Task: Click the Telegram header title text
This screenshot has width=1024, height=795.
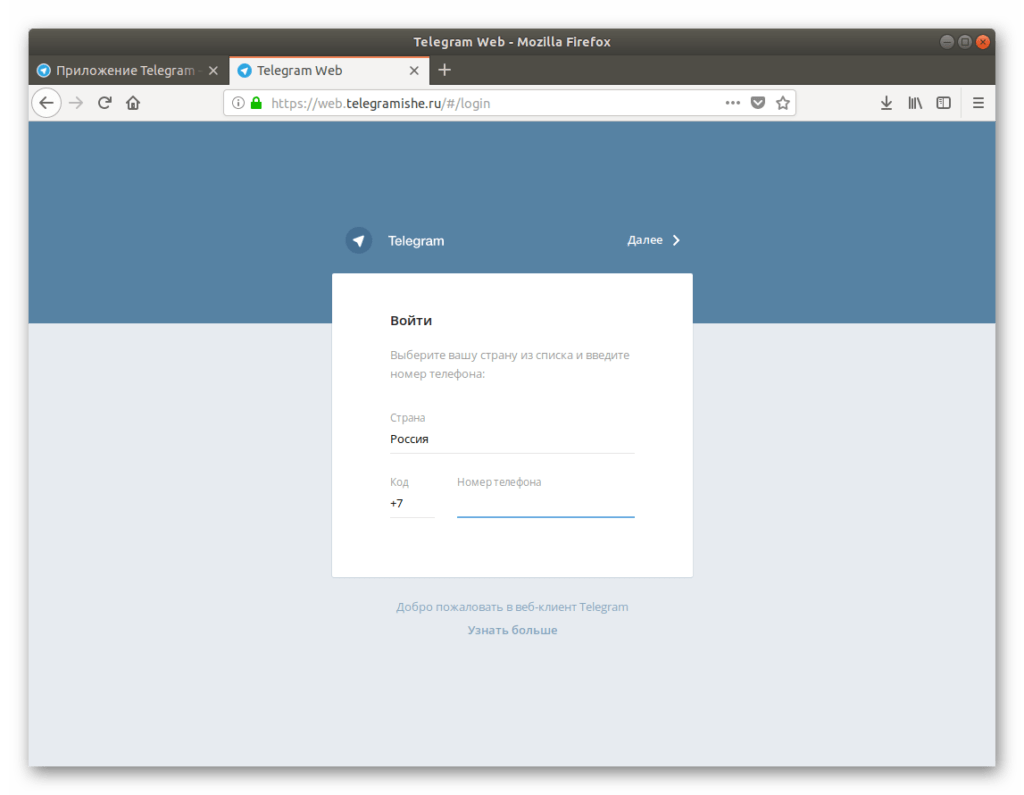Action: [x=416, y=241]
